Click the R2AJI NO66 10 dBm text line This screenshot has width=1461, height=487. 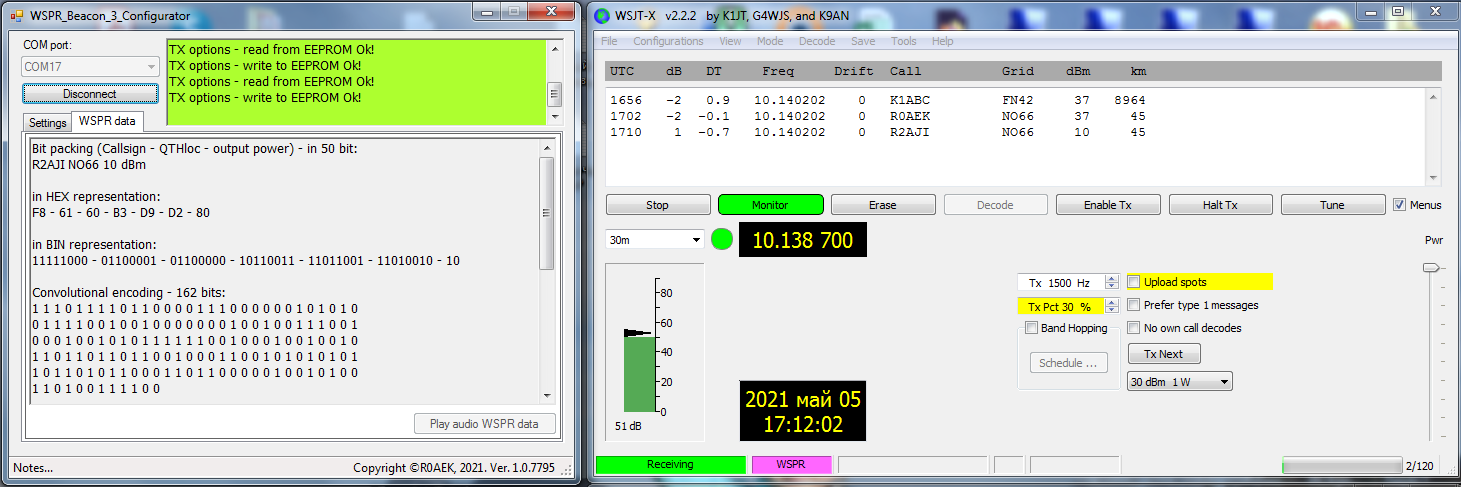click(x=90, y=165)
